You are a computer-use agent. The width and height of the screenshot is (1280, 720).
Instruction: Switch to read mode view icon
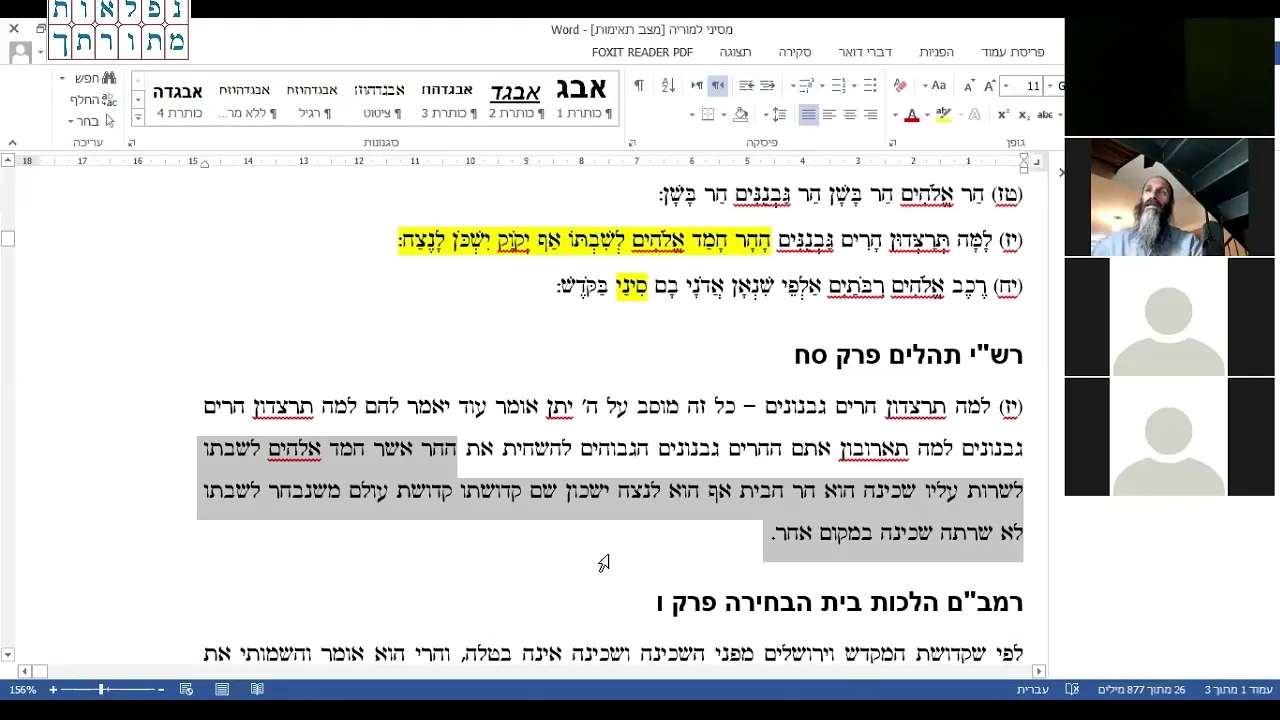pyautogui.click(x=257, y=690)
